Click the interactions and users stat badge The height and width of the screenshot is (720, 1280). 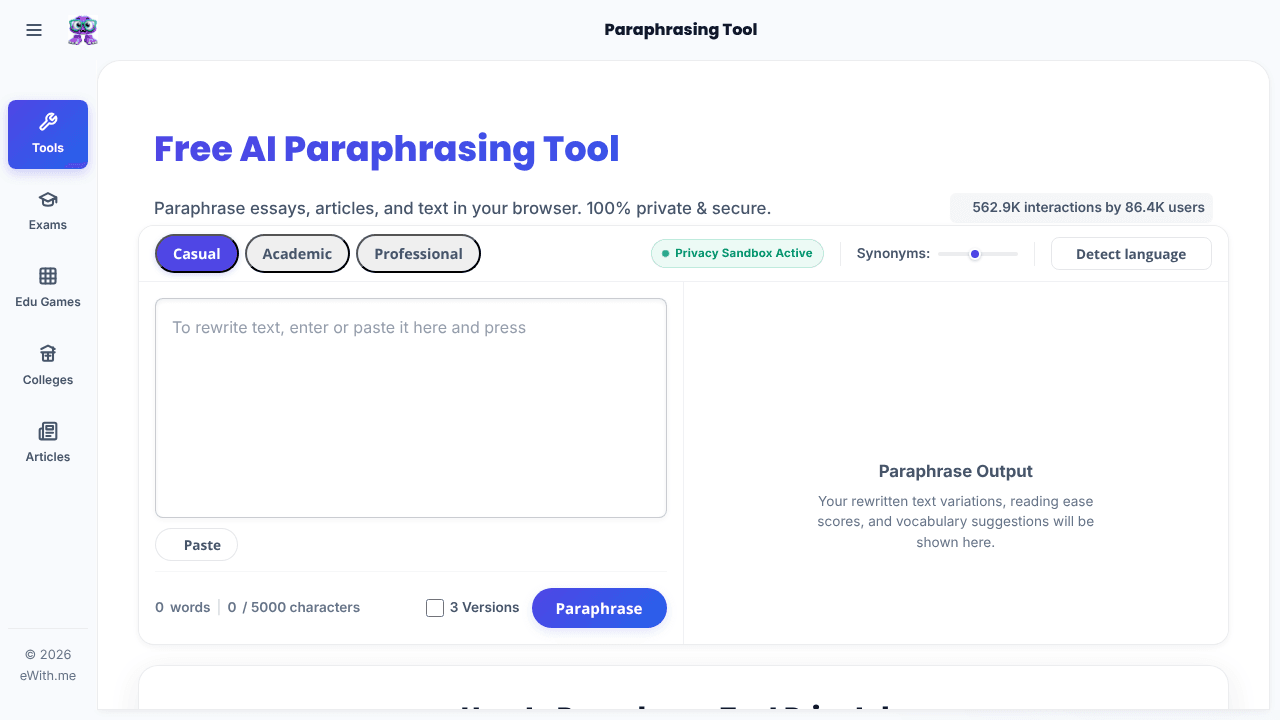pyautogui.click(x=1081, y=207)
